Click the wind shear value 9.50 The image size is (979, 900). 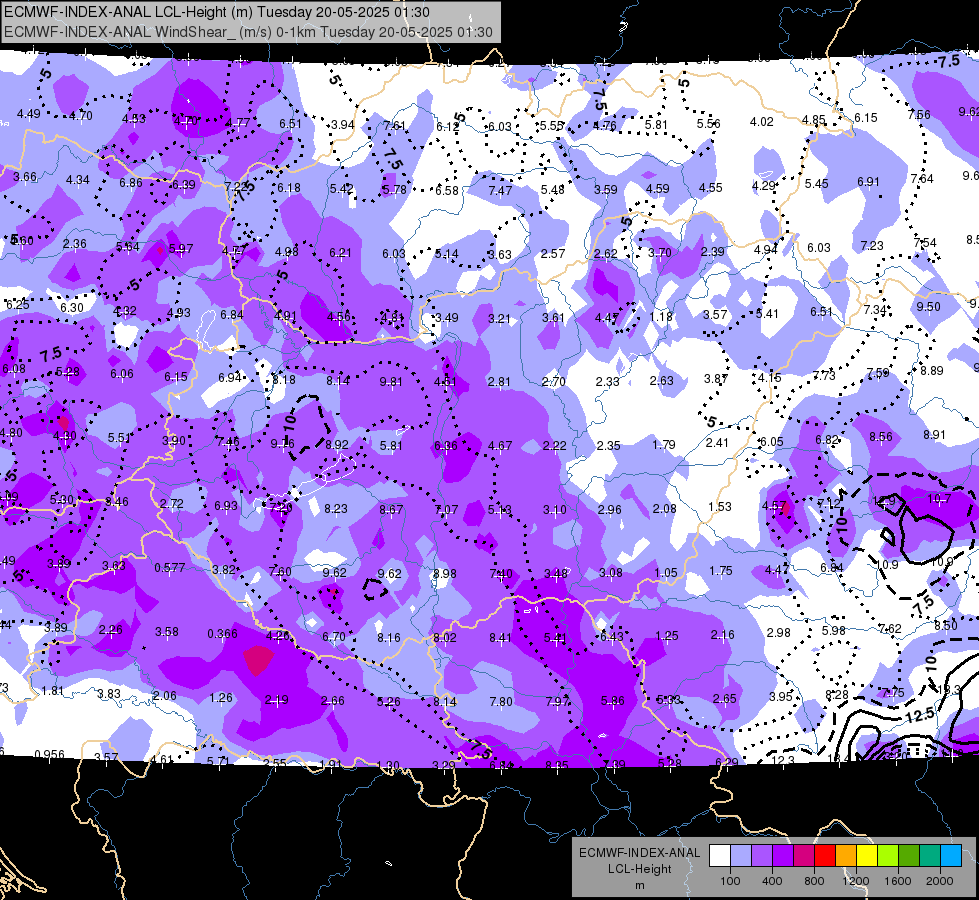point(928,307)
